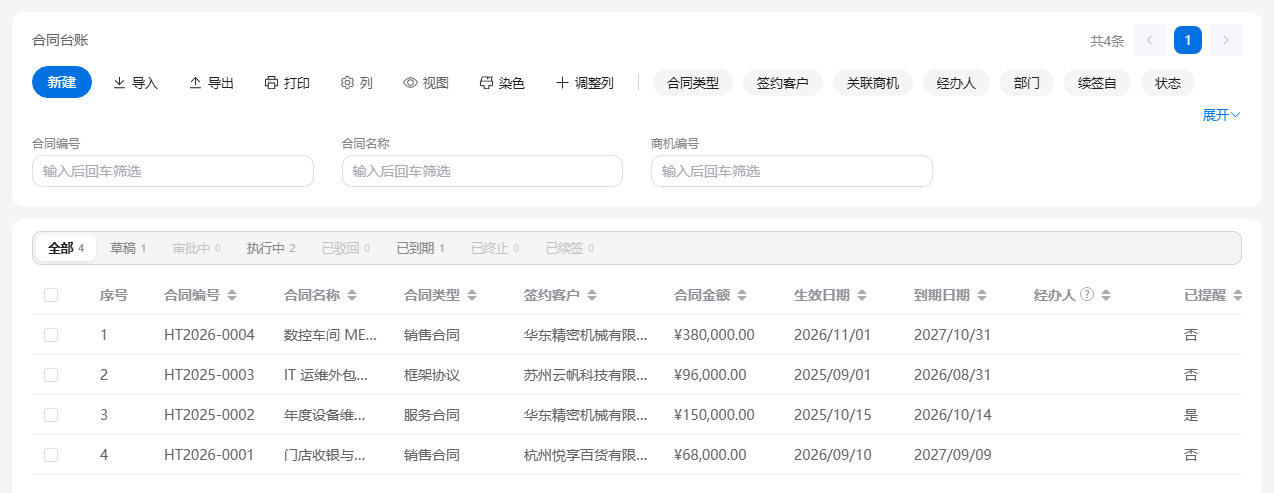Sort by 已提醒 column arrows
Image resolution: width=1274 pixels, height=493 pixels.
pyautogui.click(x=1237, y=296)
